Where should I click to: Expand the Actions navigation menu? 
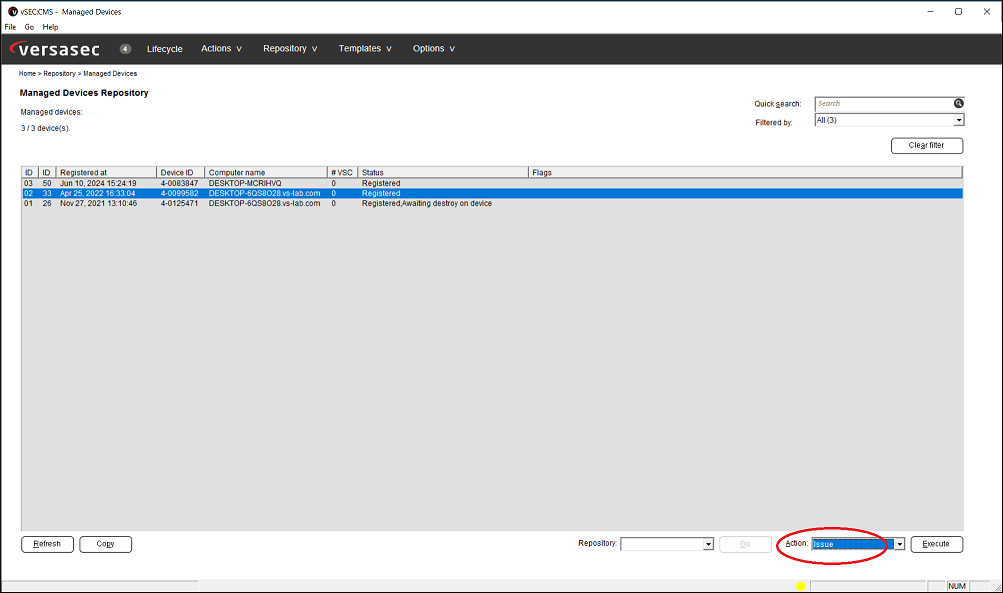[221, 49]
